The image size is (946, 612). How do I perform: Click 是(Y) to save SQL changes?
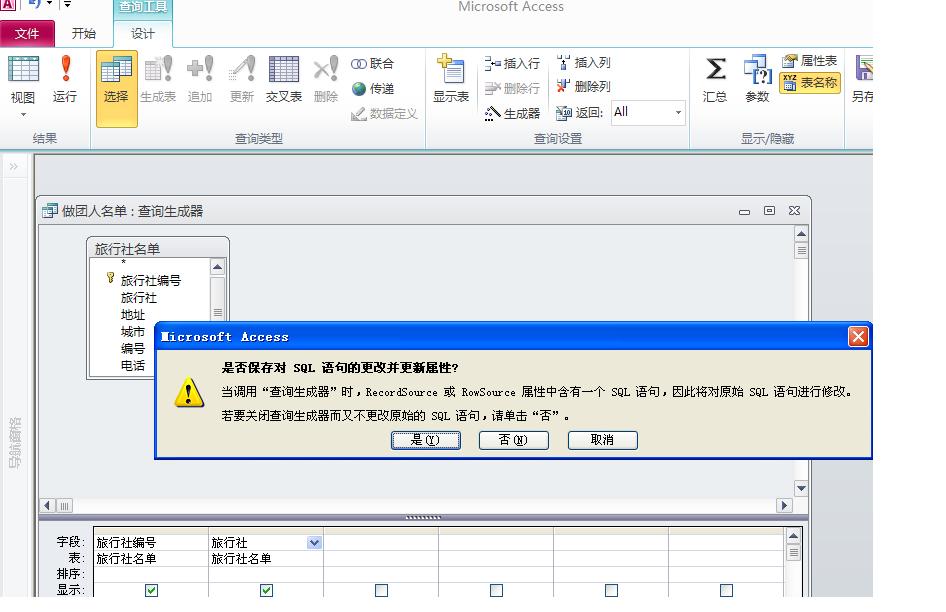point(426,440)
